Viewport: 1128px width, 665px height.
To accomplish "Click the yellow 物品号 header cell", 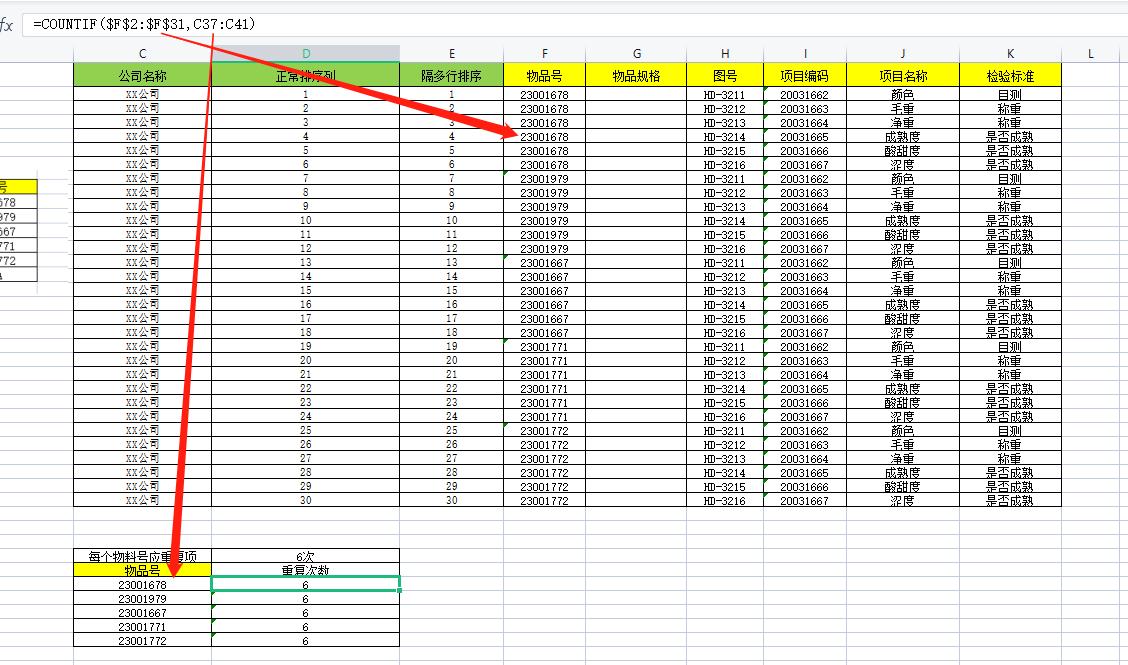I will coord(544,74).
